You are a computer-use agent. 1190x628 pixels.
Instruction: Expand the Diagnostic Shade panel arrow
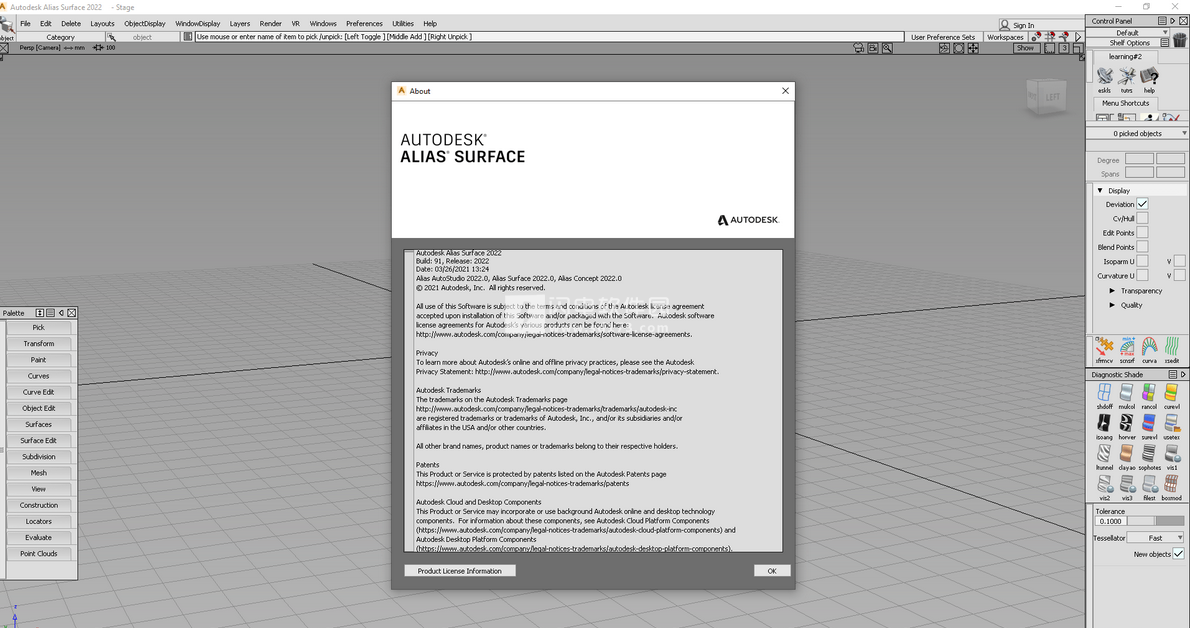(1182, 374)
